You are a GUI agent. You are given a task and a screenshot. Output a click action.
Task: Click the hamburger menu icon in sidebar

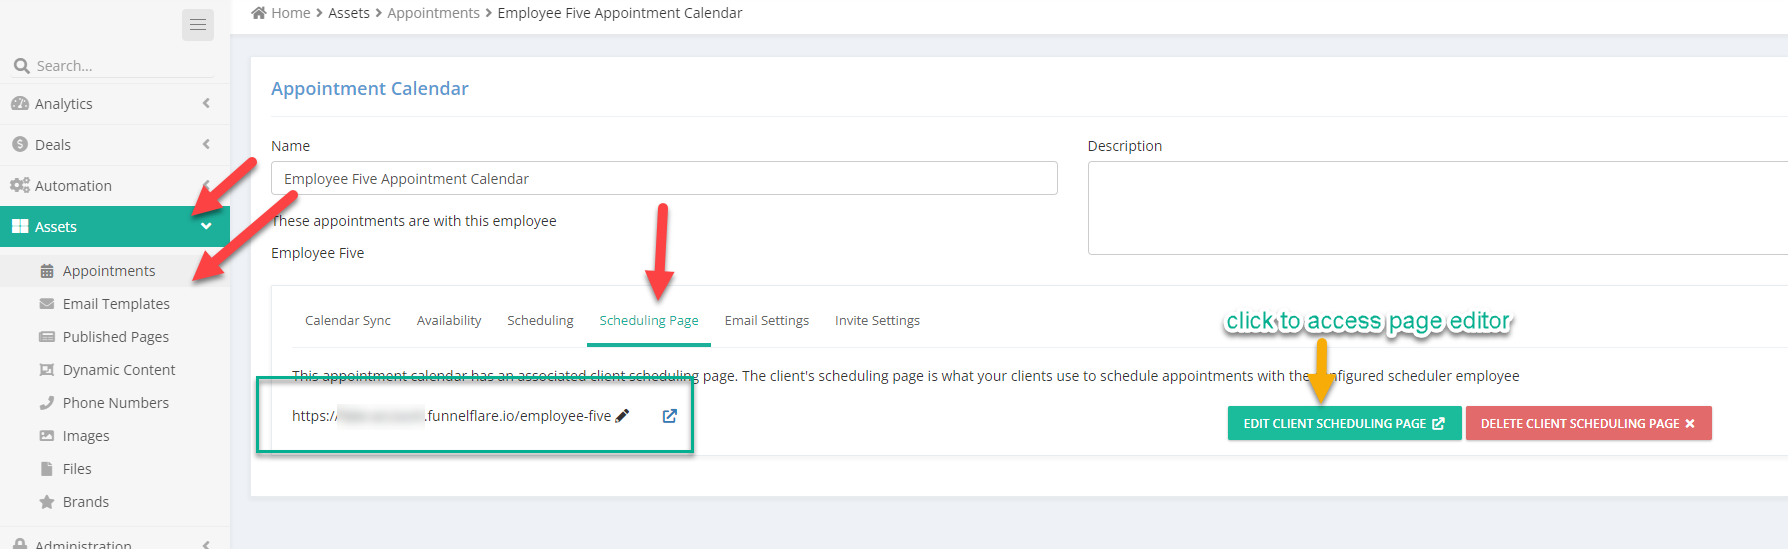(198, 25)
